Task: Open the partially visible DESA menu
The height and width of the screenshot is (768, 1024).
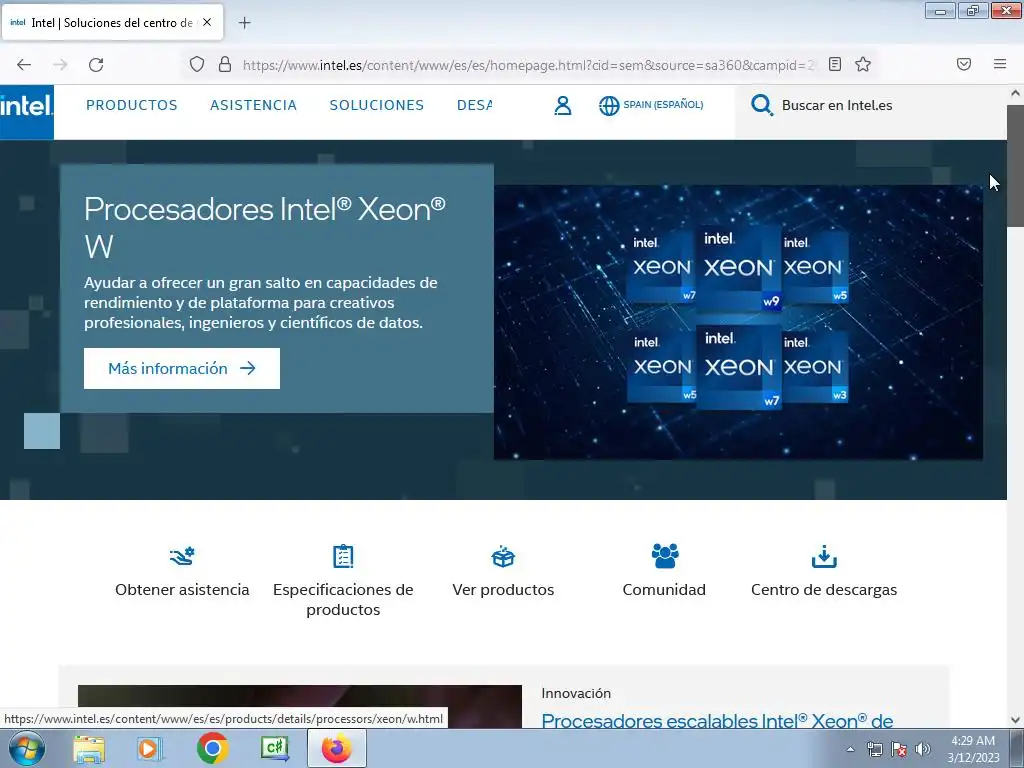Action: point(475,105)
